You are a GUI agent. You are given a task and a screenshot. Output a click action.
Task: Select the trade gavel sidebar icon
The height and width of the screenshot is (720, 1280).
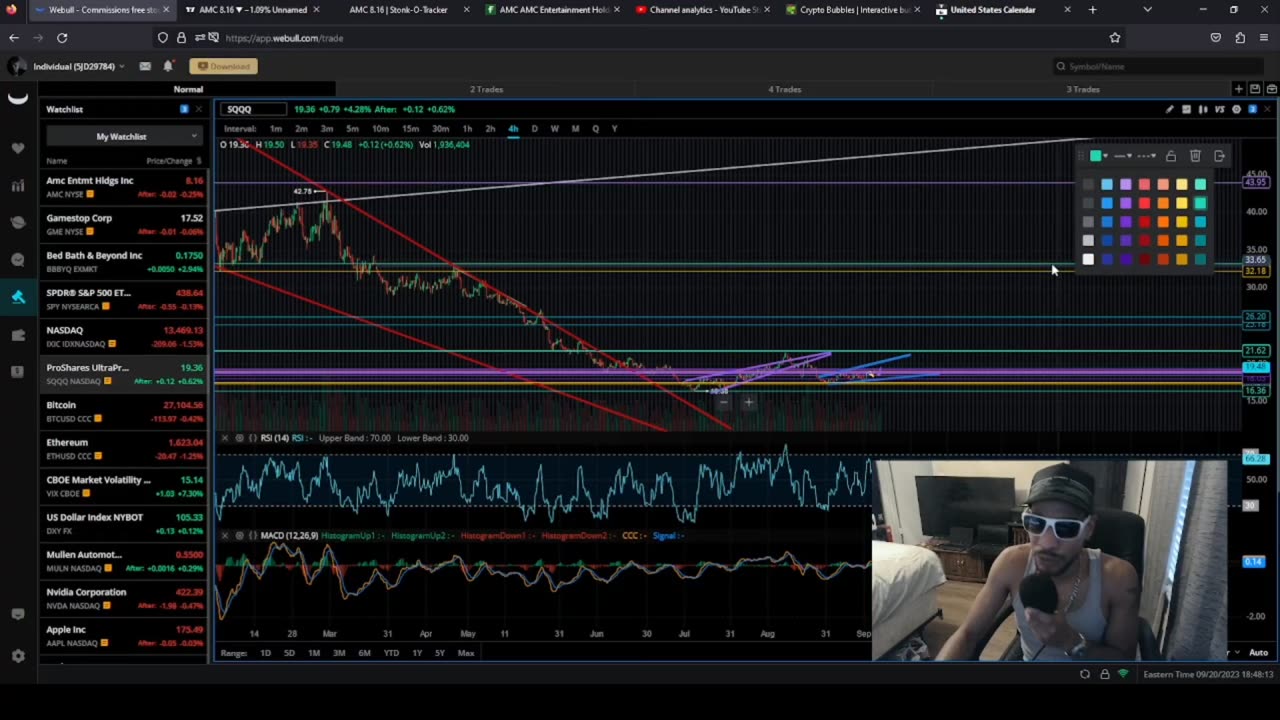click(x=17, y=296)
